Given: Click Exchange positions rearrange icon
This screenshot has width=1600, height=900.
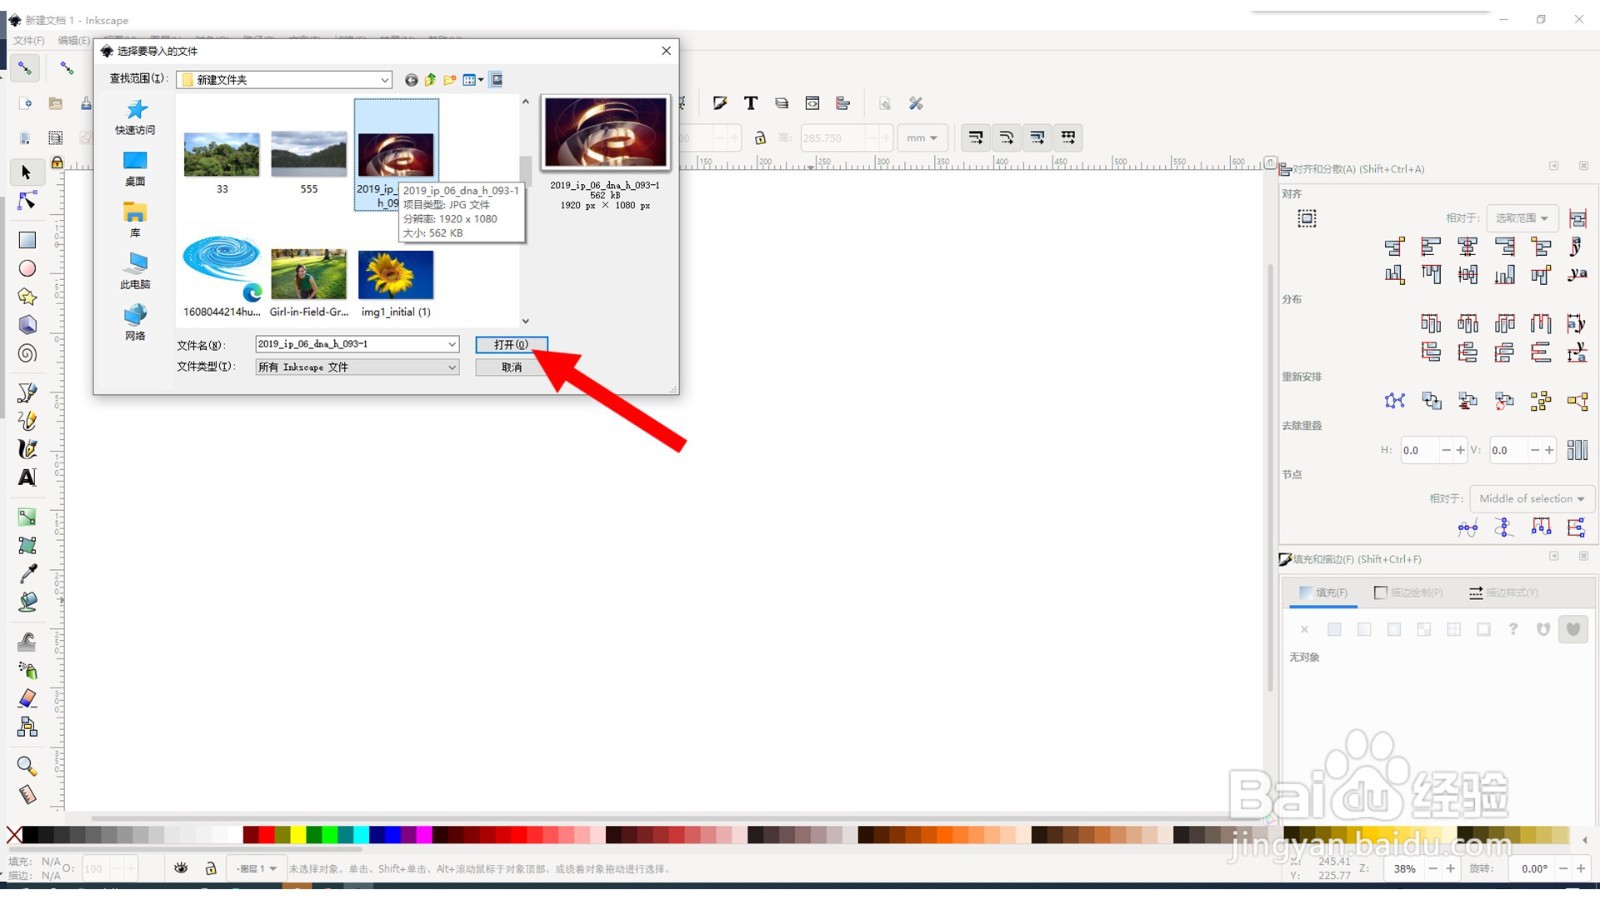Looking at the screenshot, I should (x=1431, y=401).
